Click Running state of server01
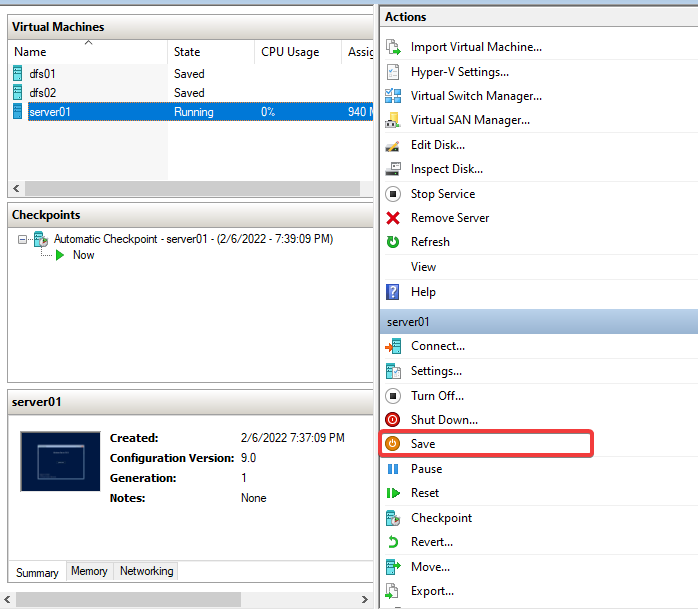Screen dimensions: 698x609 click(194, 112)
